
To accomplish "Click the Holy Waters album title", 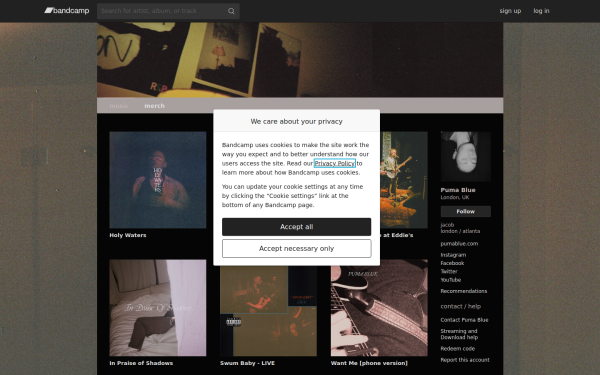I will tap(128, 235).
